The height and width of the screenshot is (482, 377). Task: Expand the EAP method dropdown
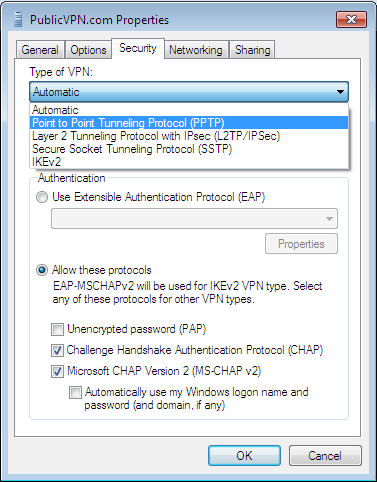point(194,219)
